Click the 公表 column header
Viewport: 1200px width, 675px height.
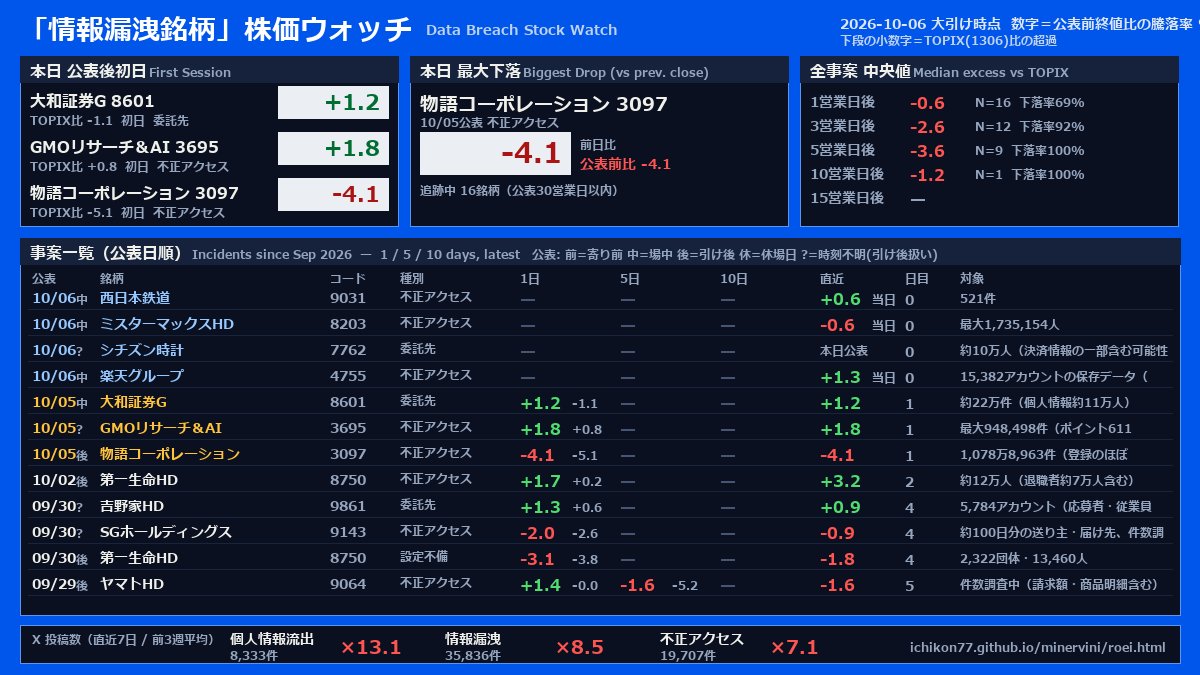(44, 278)
